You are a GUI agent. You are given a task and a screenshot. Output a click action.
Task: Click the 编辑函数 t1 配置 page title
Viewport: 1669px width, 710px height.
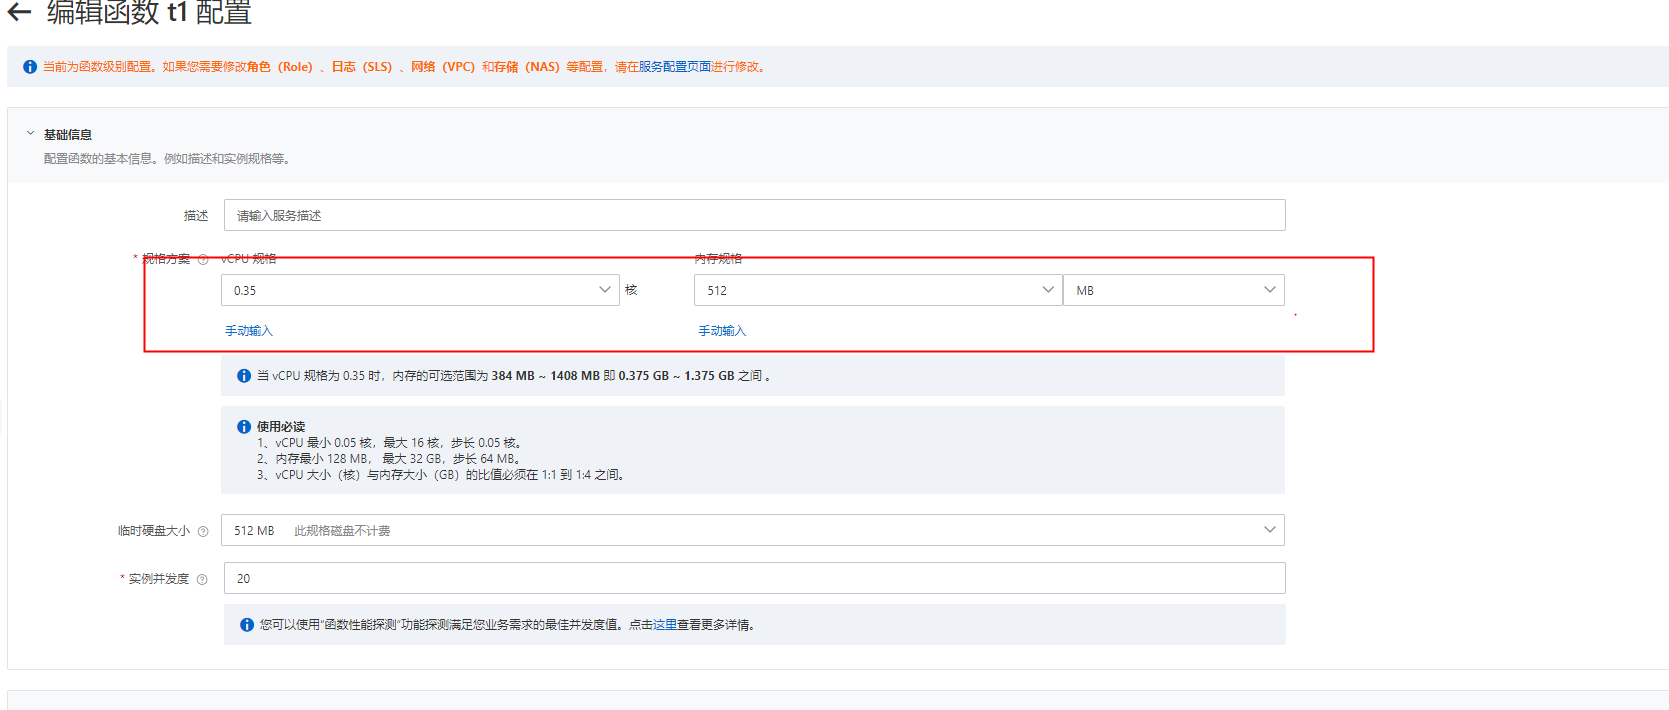point(149,12)
